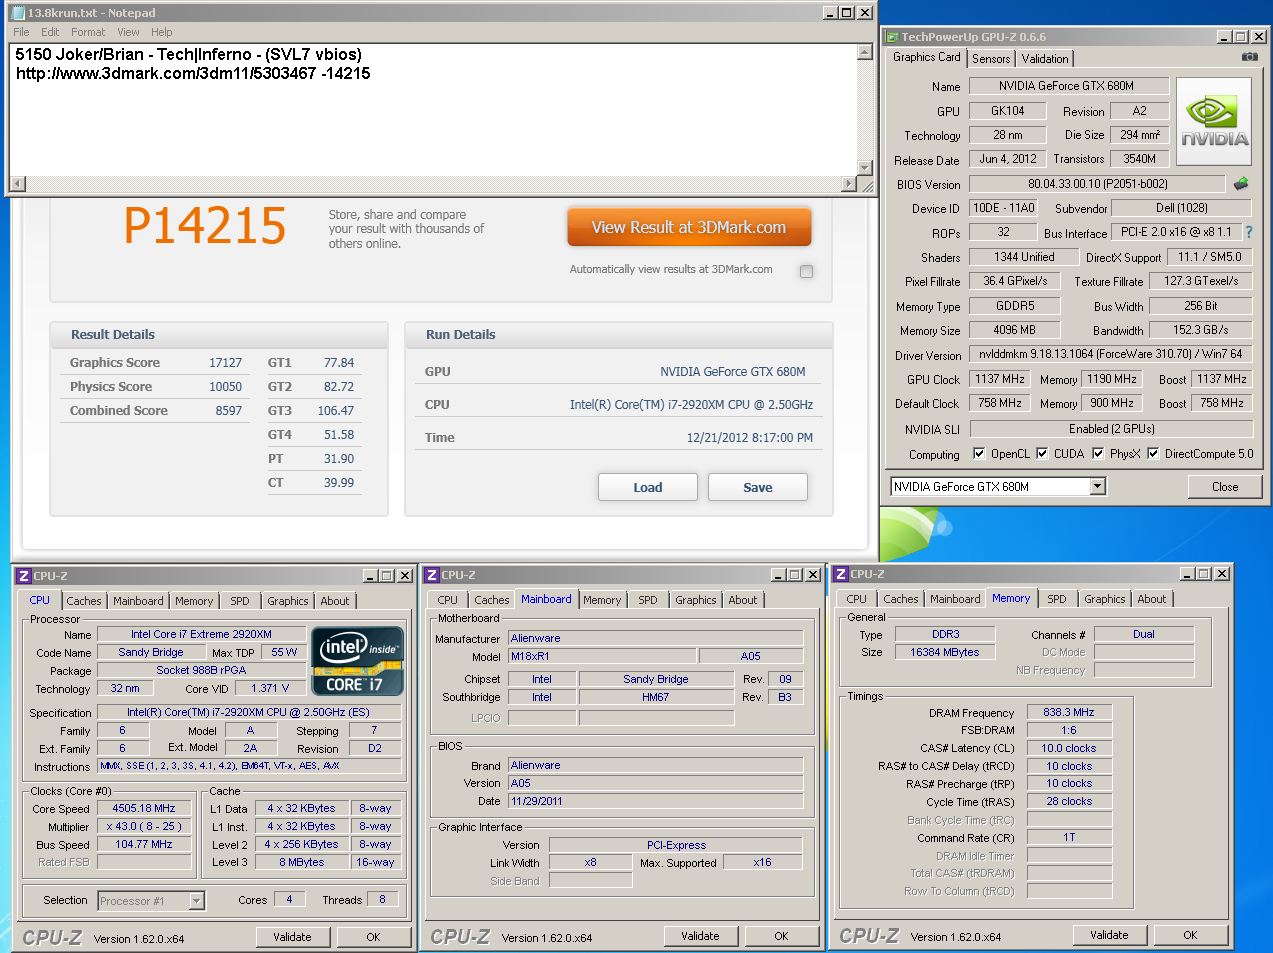Click the Mainboard Model M18xR1 field
This screenshot has width=1273, height=953.
(x=601, y=656)
